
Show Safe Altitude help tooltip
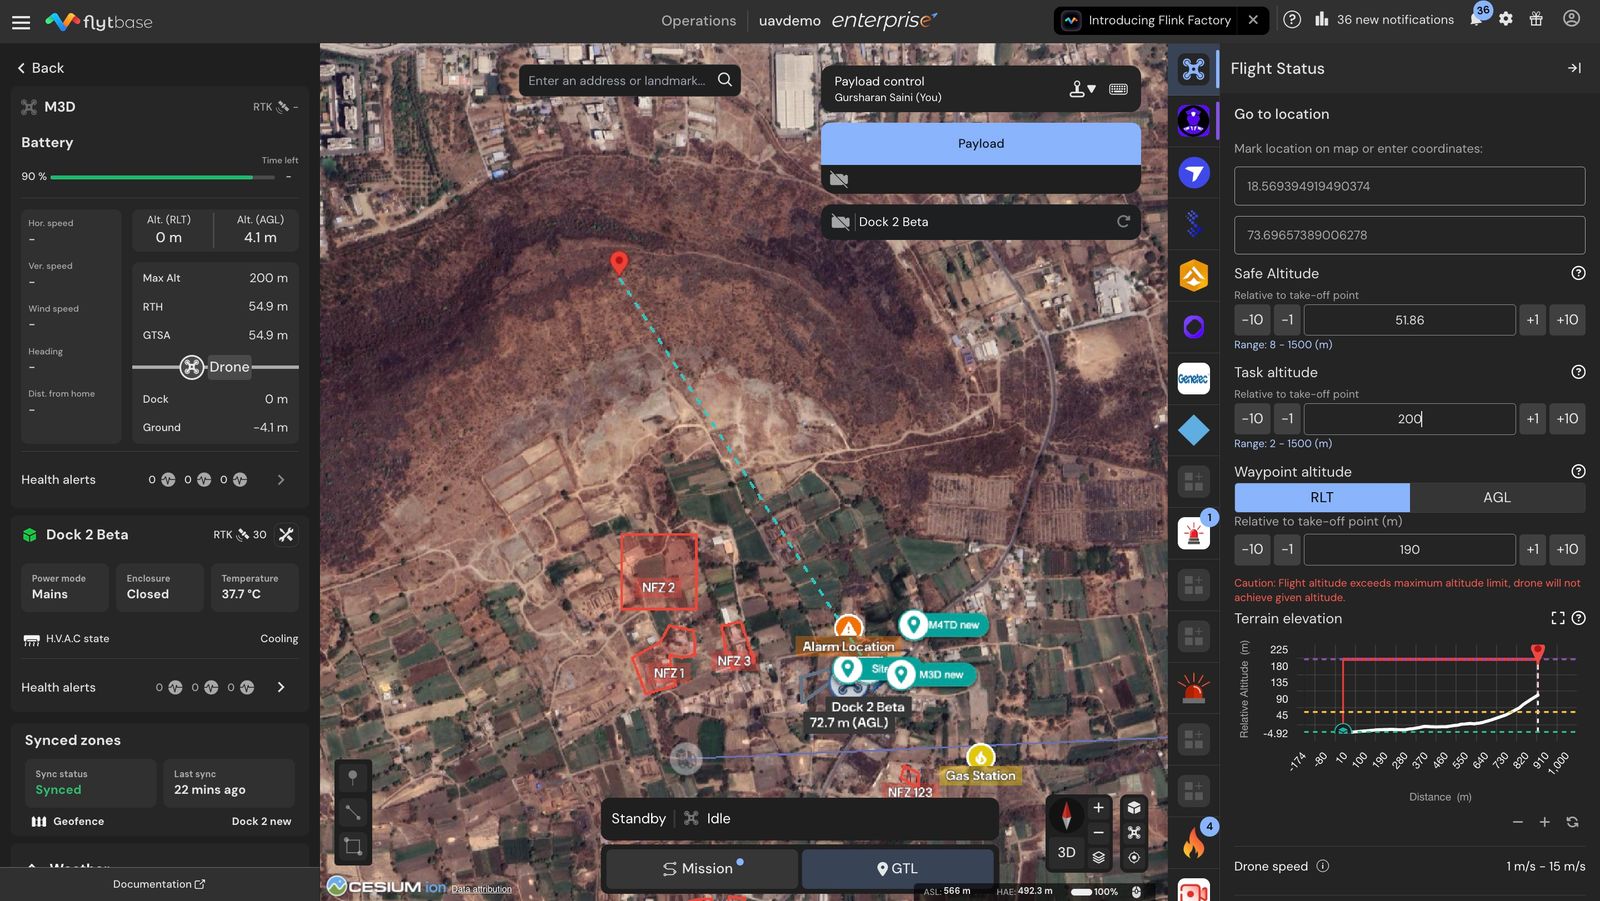[x=1578, y=273]
